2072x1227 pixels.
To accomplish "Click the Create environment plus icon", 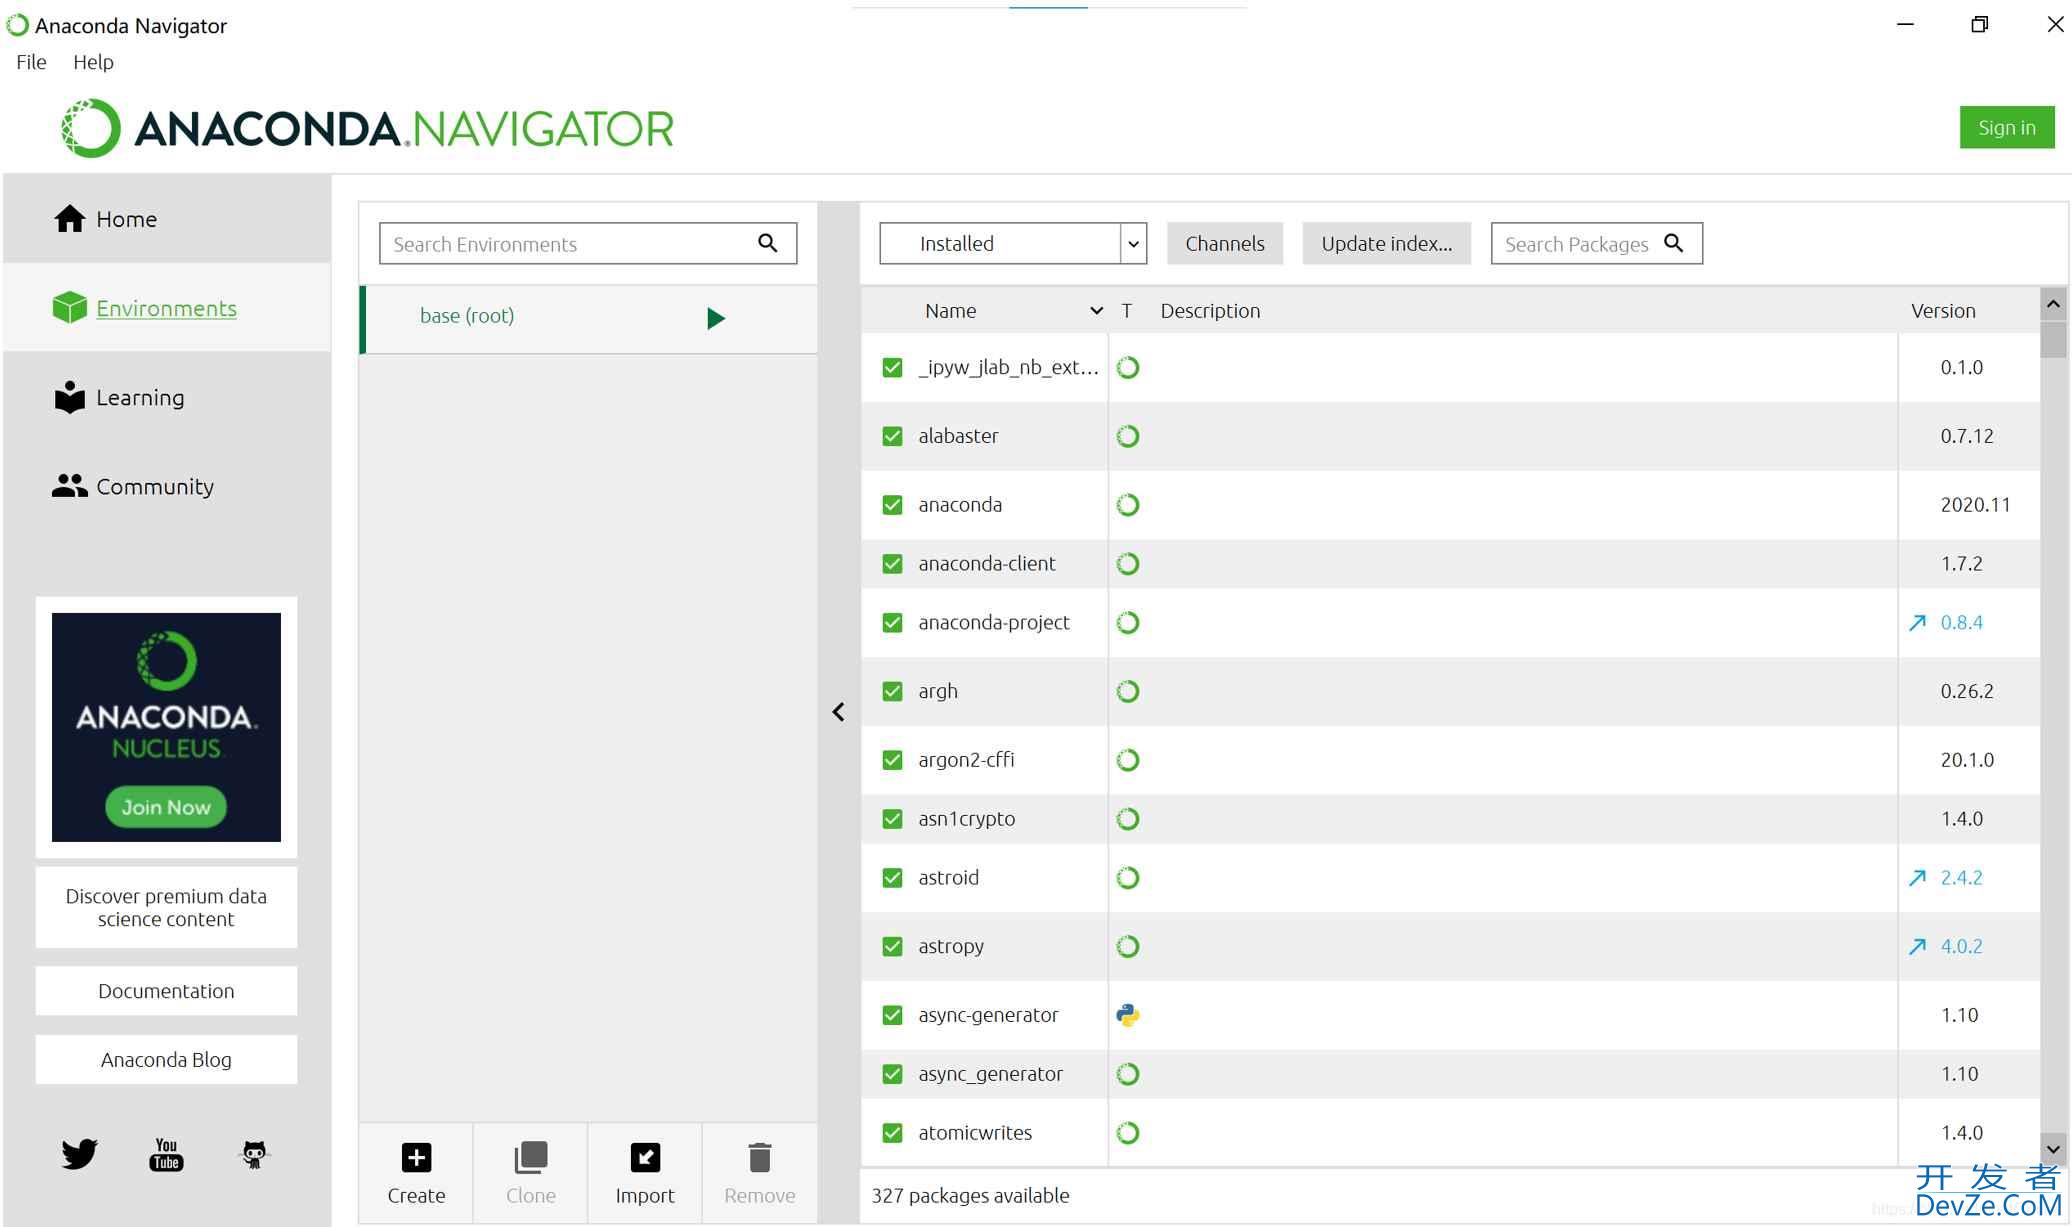I will click(x=416, y=1157).
